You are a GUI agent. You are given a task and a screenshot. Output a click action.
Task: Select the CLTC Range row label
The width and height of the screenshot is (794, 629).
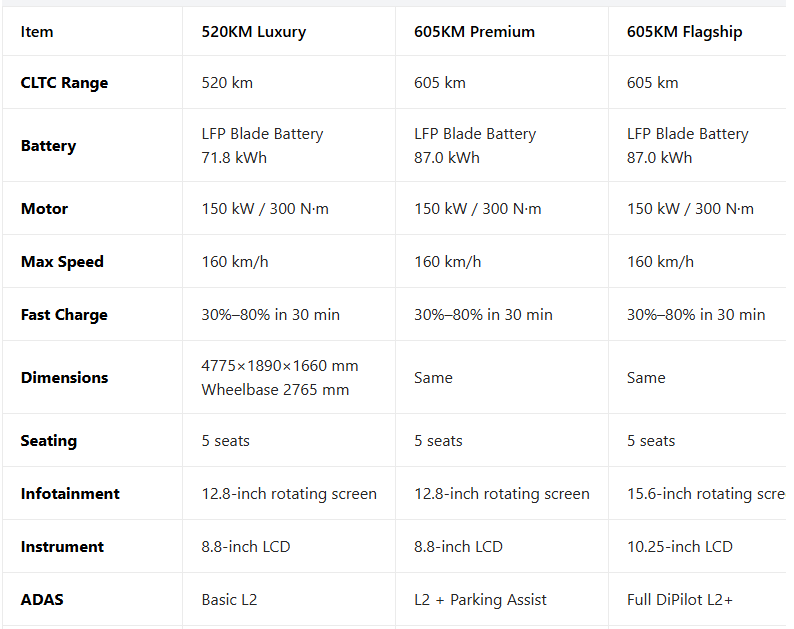click(64, 83)
